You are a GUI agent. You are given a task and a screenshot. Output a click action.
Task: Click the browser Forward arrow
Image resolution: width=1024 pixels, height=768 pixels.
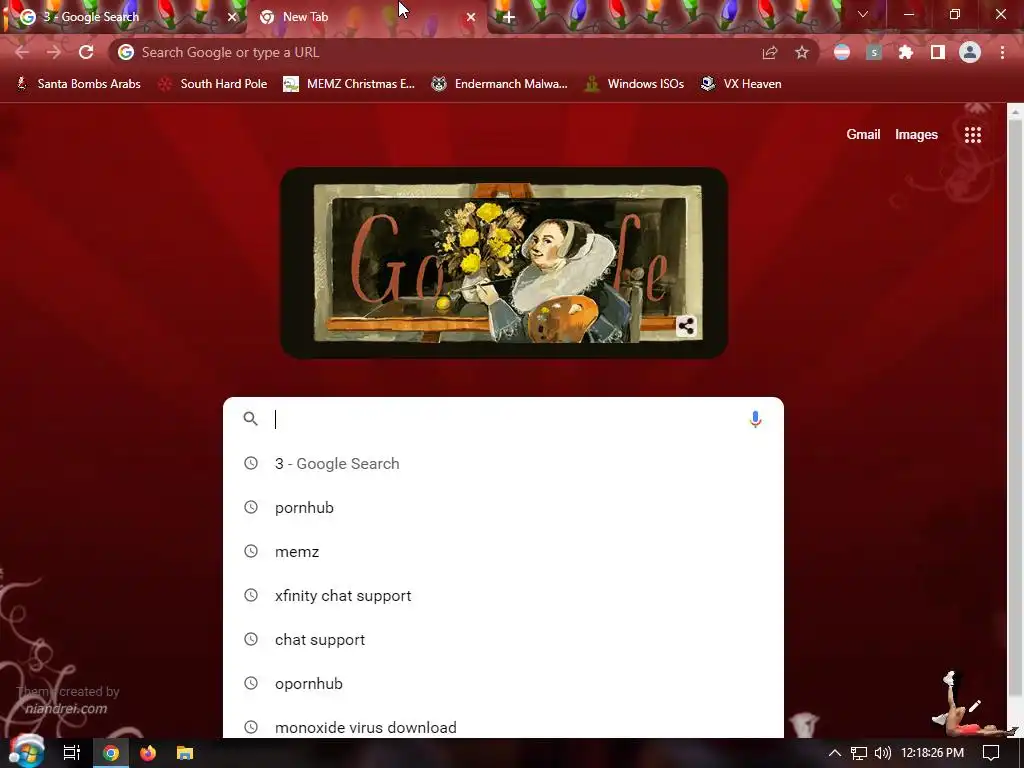[54, 52]
